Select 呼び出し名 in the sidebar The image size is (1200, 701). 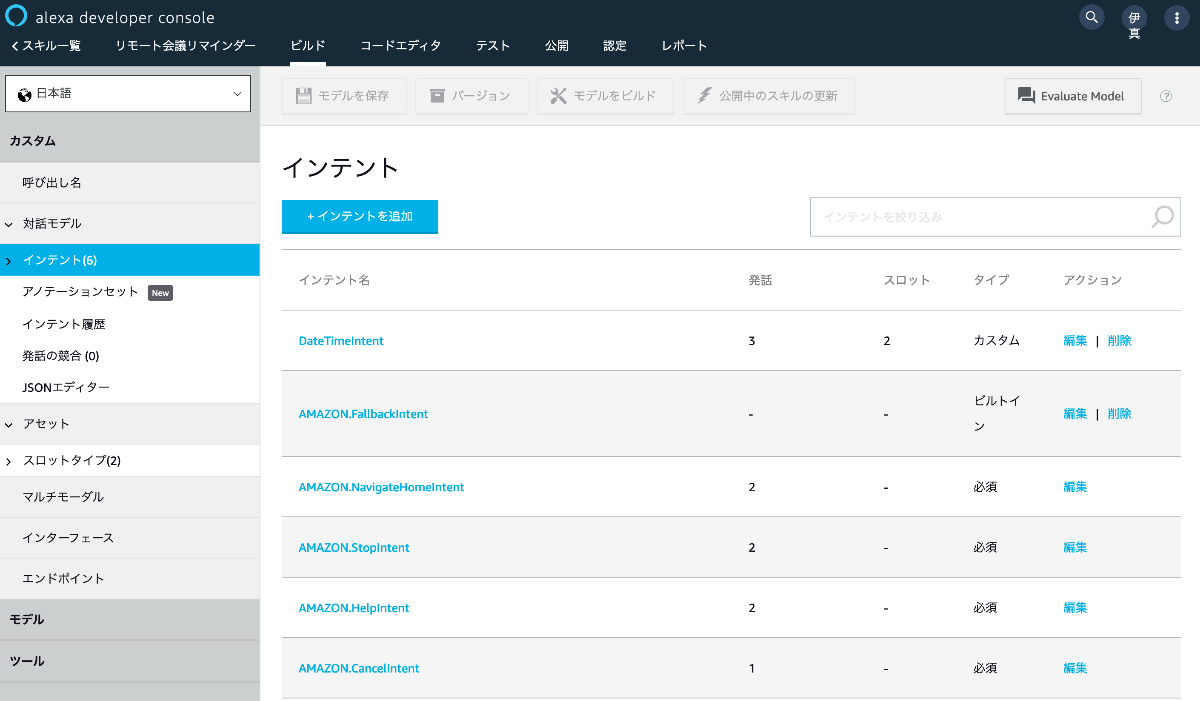(x=130, y=183)
